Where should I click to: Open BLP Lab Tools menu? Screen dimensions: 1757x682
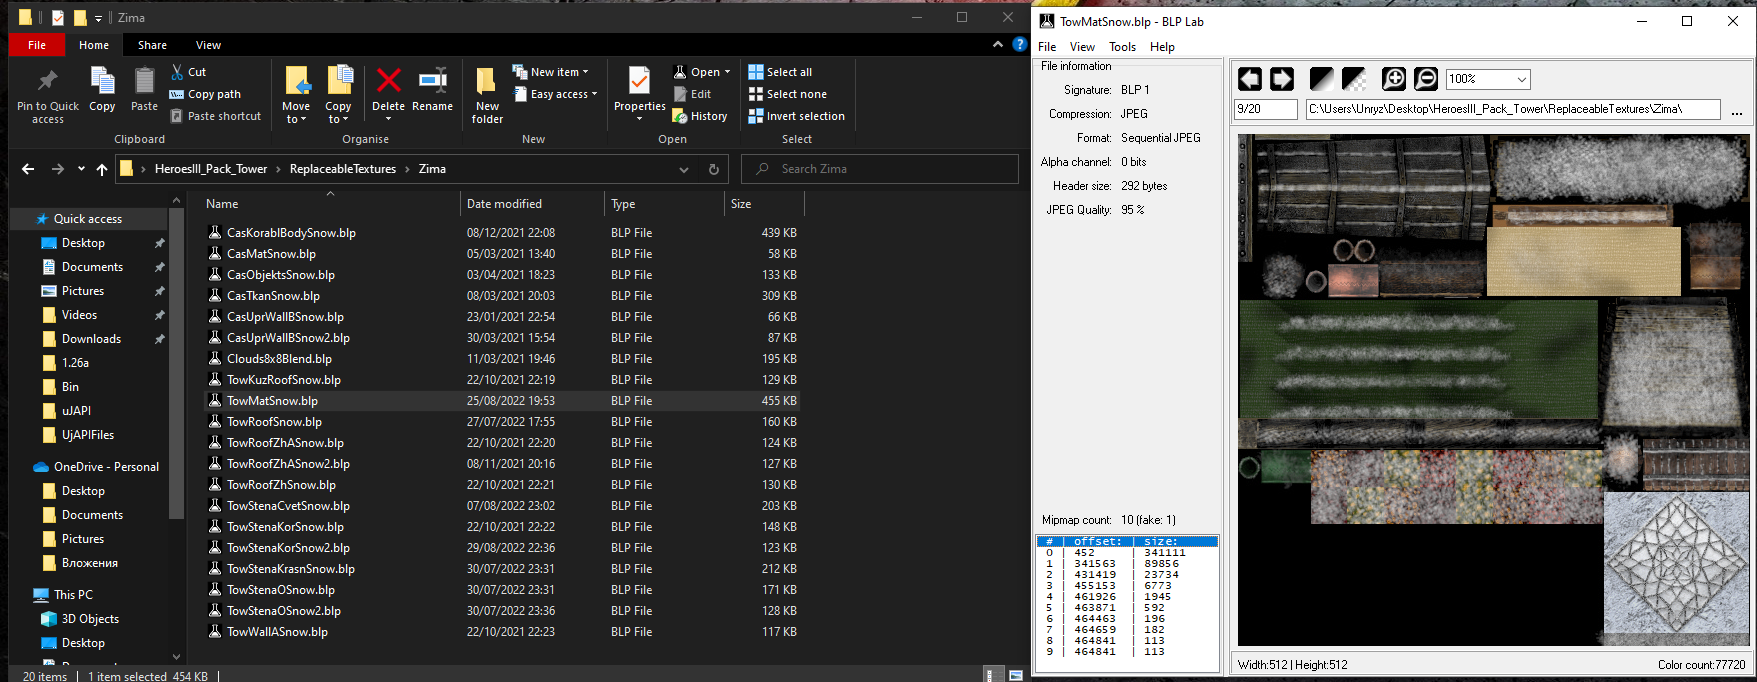coord(1122,47)
